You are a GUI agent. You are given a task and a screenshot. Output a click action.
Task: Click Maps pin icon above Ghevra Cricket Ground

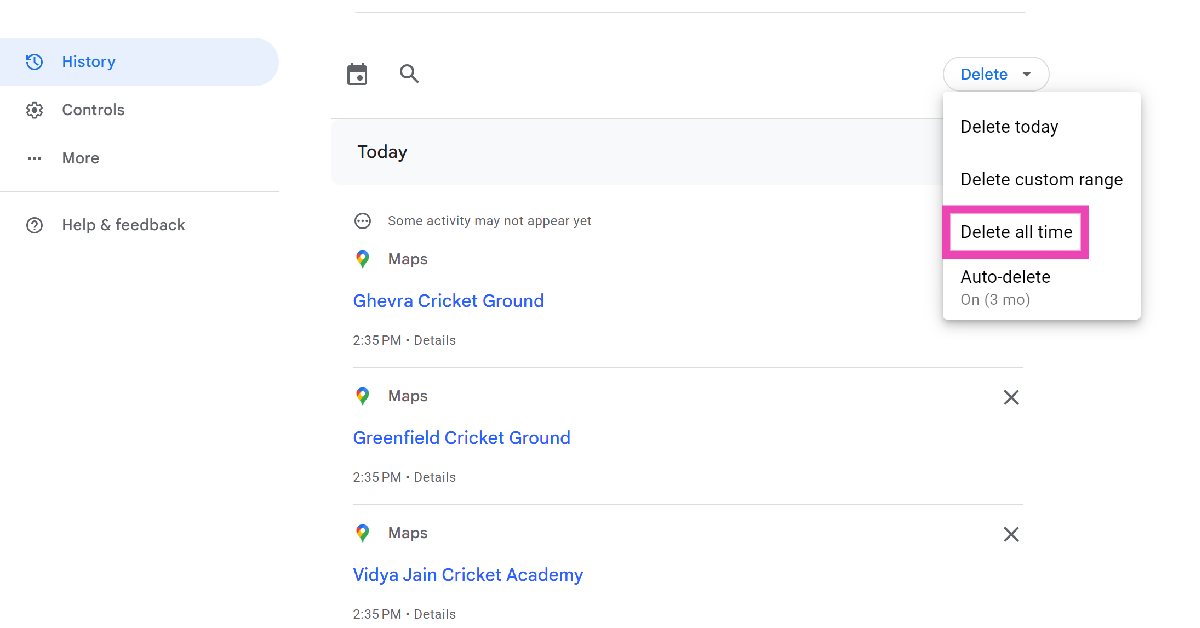[363, 259]
